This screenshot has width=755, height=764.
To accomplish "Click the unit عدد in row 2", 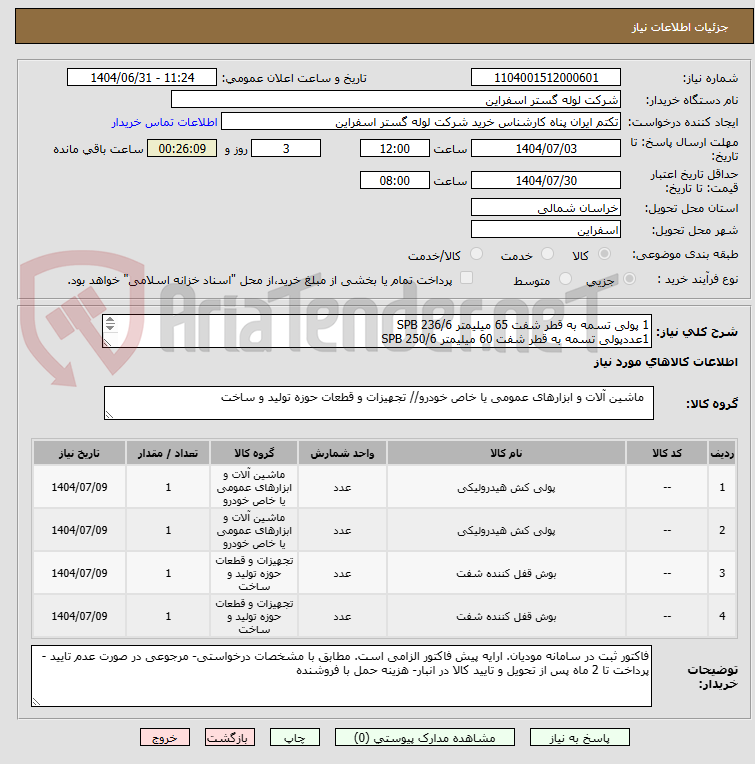I will (342, 530).
